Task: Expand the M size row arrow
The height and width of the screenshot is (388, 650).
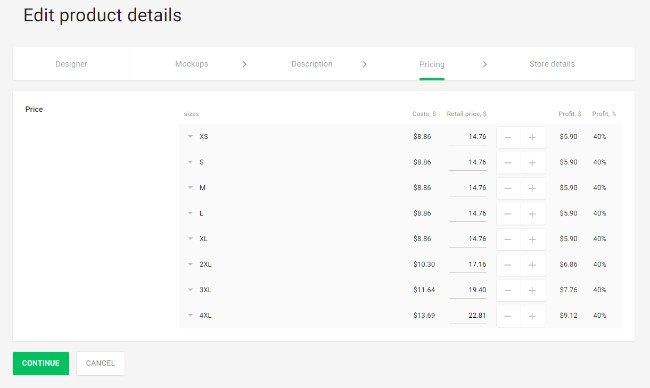Action: pyautogui.click(x=190, y=187)
